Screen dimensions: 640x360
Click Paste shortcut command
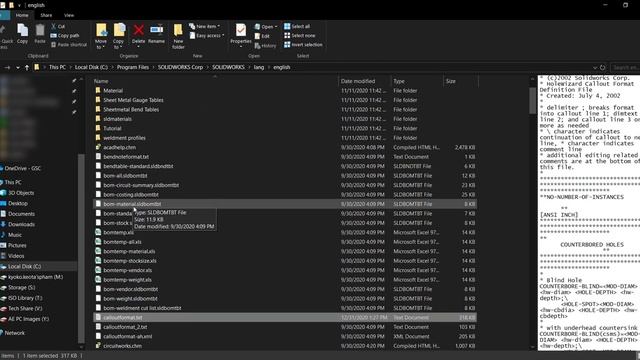[69, 44]
